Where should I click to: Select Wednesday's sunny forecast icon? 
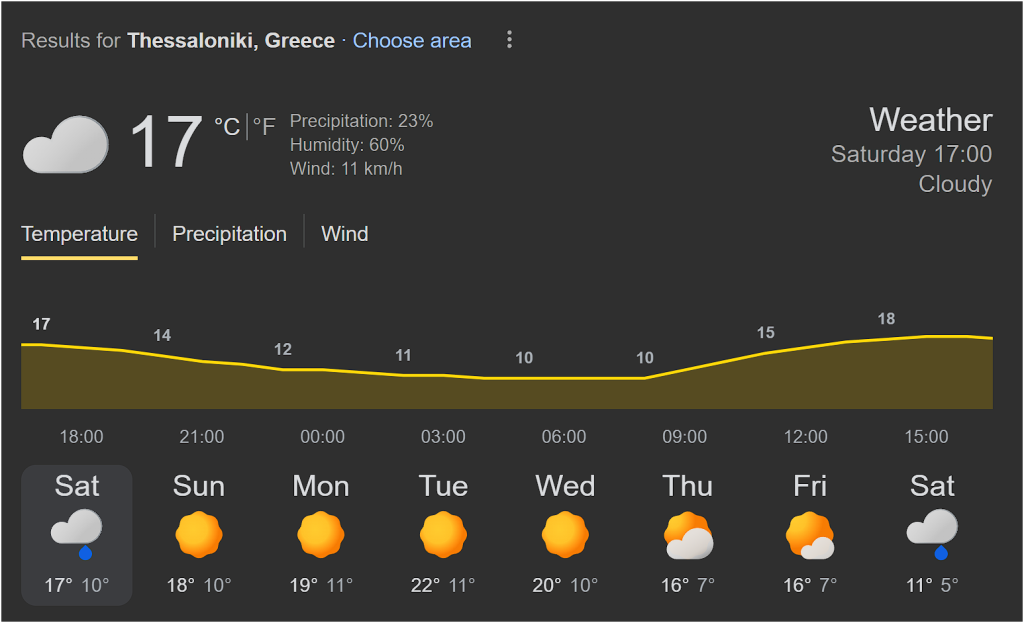565,535
